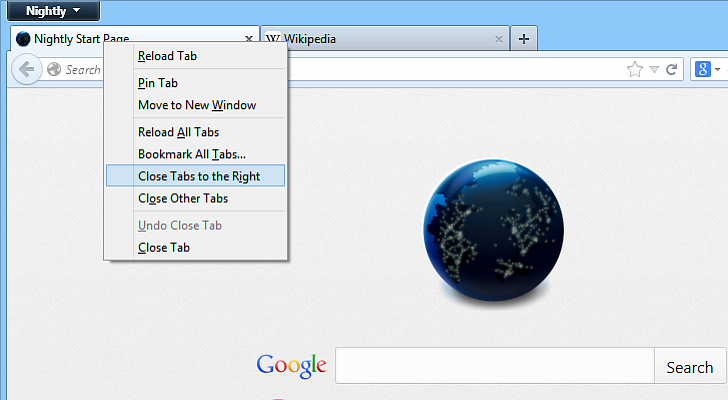Screen dimensions: 728x400
Task: Switch to the Wikipedia tab
Action: 385,39
